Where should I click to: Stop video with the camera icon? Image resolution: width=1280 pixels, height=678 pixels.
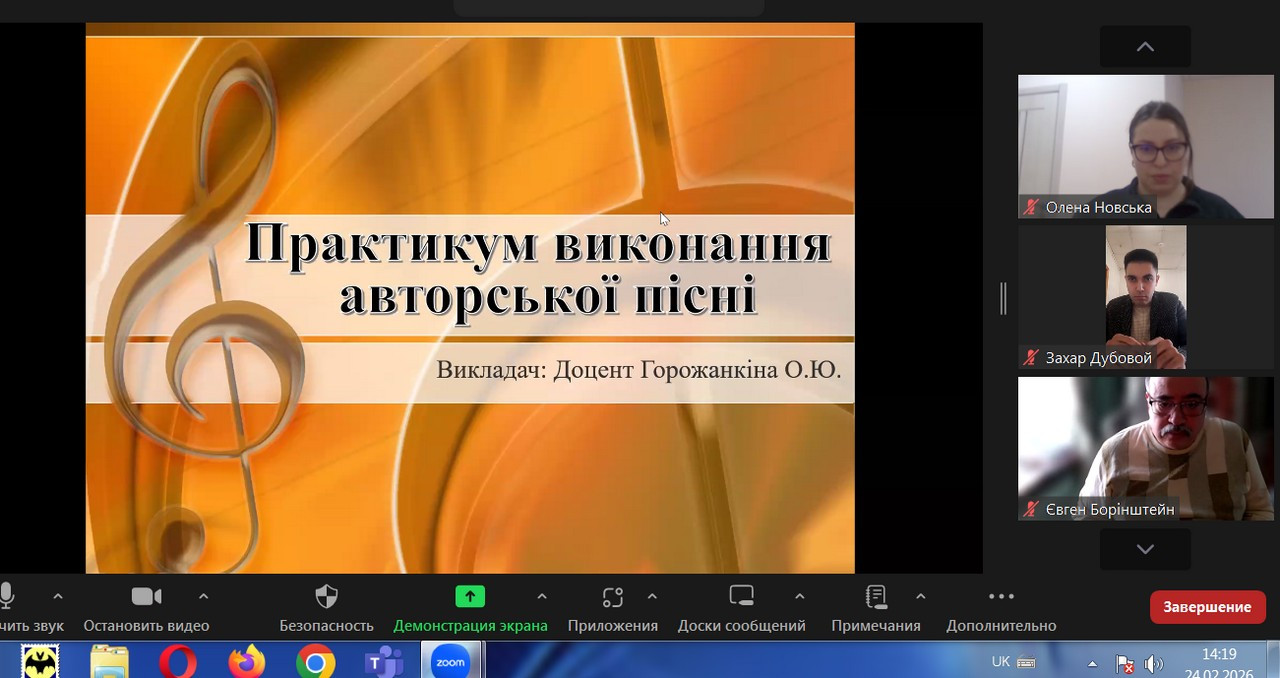(146, 596)
